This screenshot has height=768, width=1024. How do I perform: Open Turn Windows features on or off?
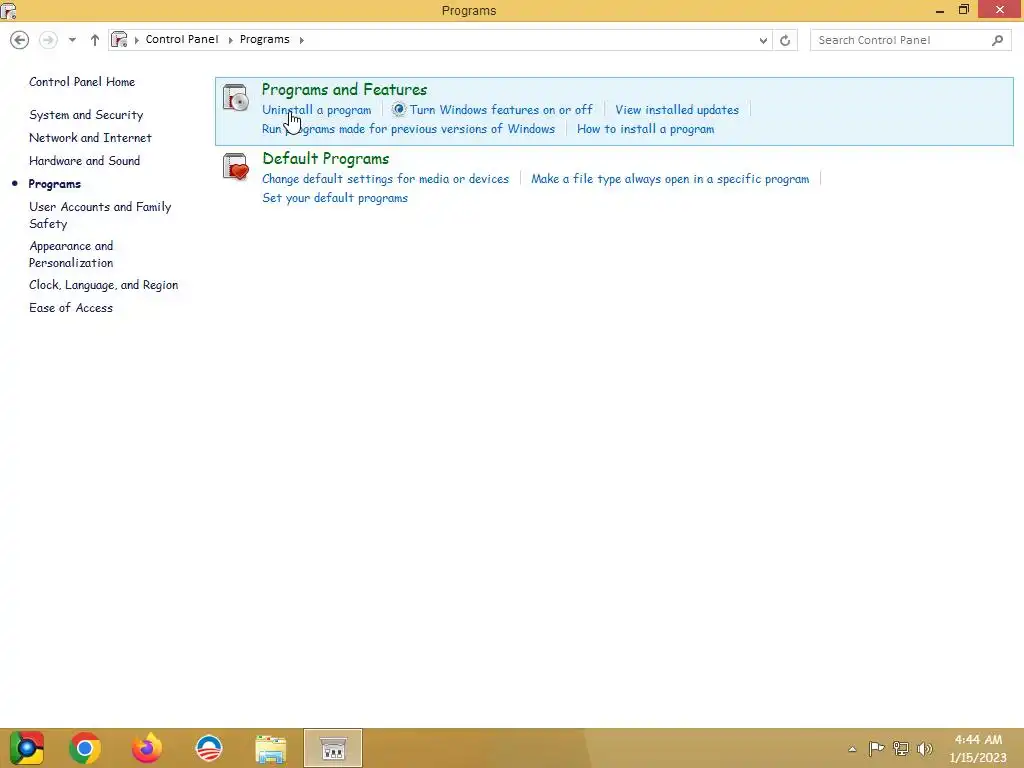501,110
